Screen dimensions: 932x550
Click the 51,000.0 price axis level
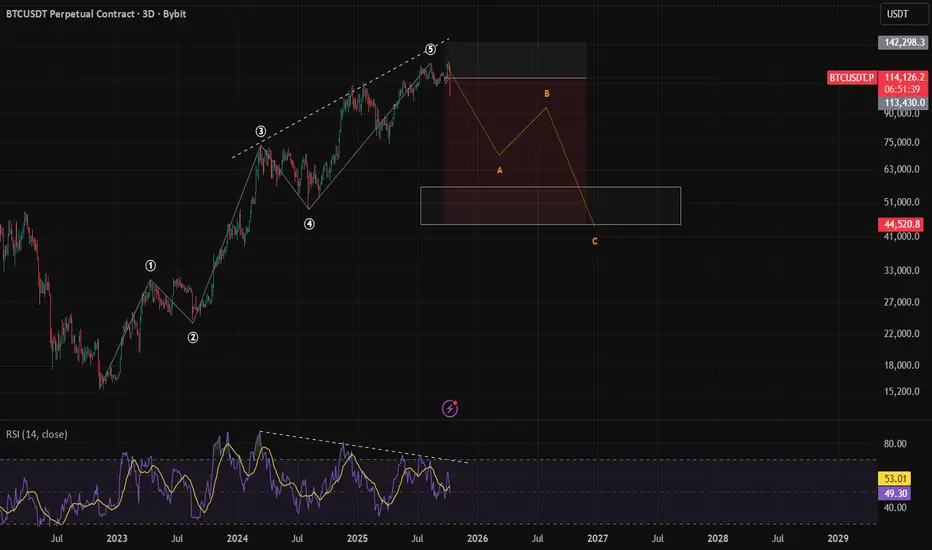coord(902,202)
